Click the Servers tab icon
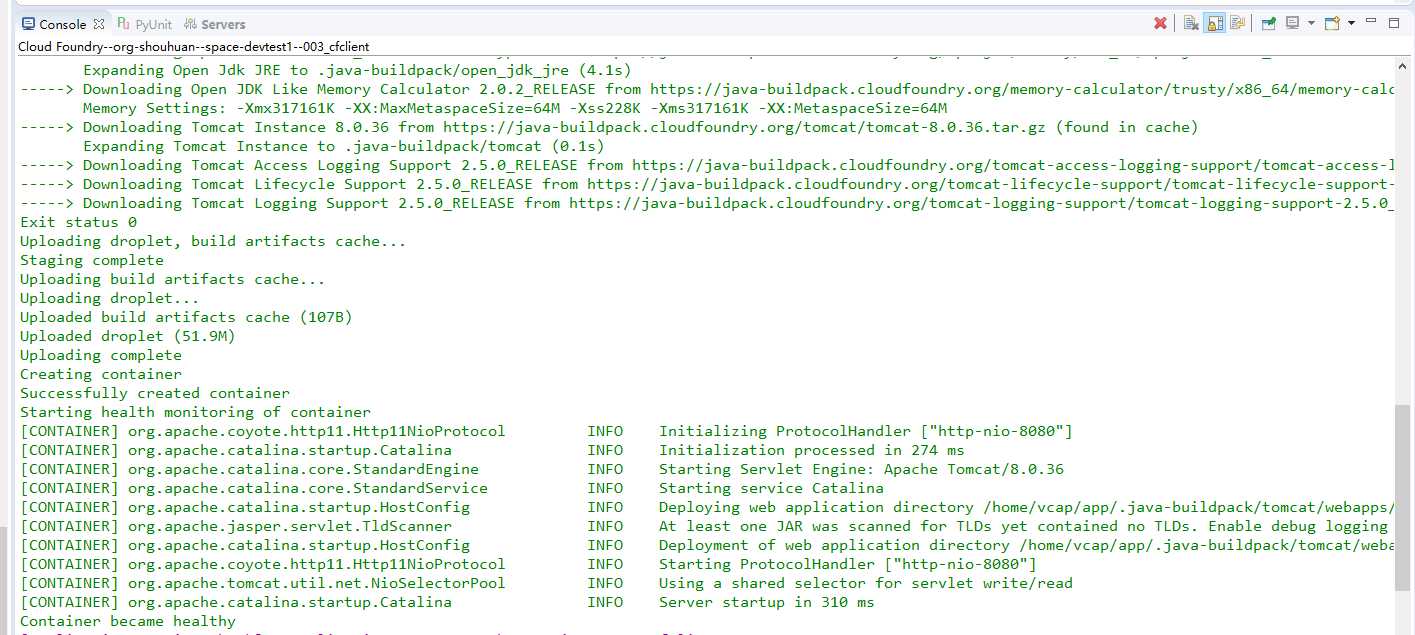Image resolution: width=1415 pixels, height=635 pixels. [190, 24]
